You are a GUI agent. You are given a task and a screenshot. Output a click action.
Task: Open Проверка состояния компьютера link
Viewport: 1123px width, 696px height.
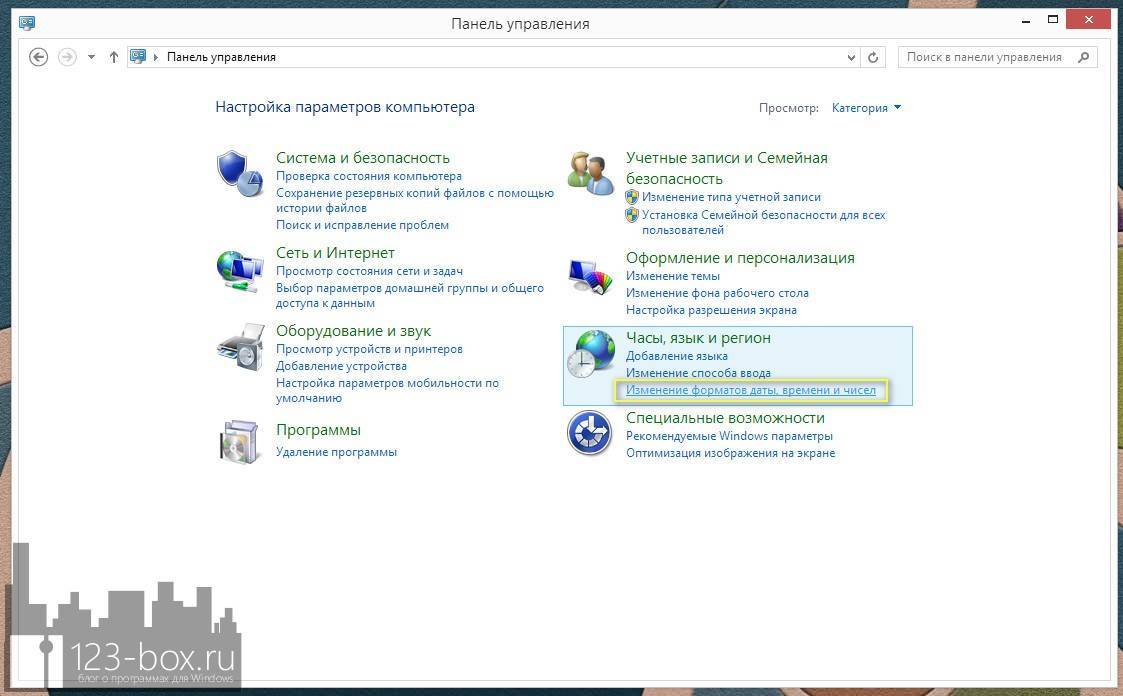coord(369,175)
